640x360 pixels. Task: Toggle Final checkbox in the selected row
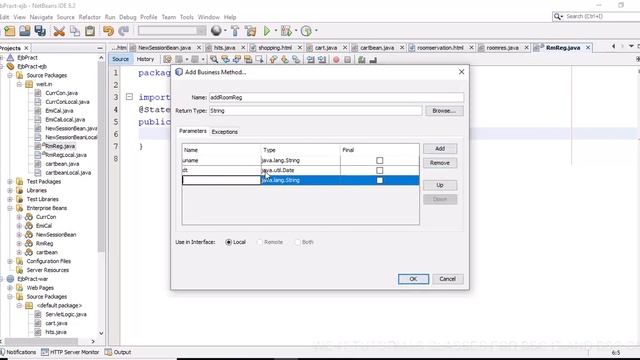coord(380,180)
